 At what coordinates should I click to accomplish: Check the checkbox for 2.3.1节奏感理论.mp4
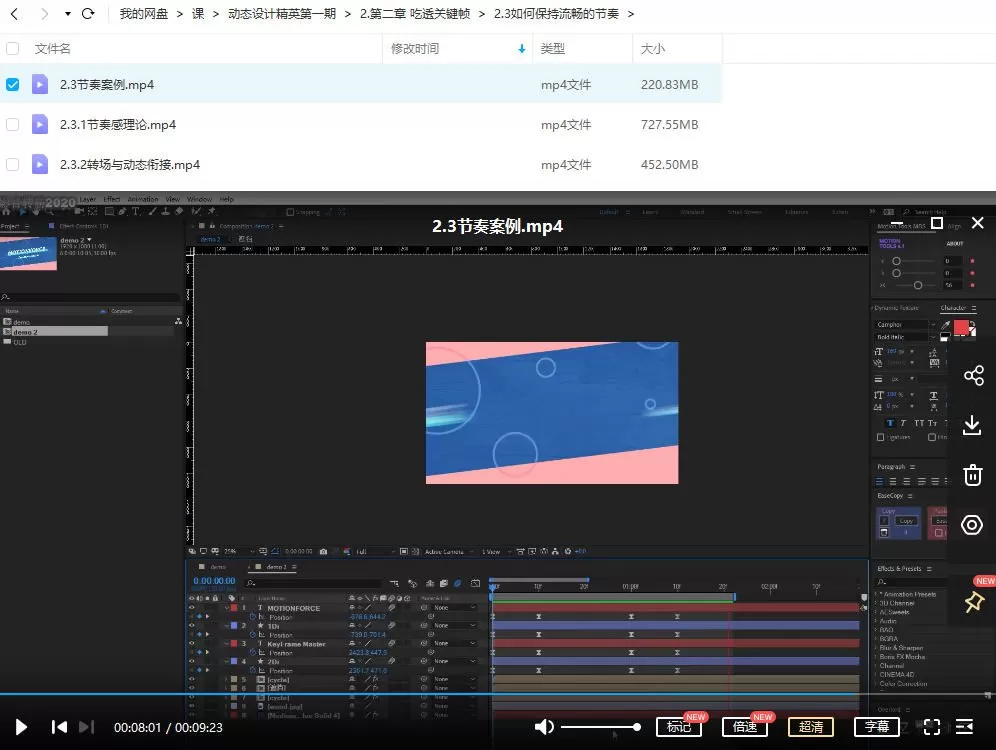point(12,124)
